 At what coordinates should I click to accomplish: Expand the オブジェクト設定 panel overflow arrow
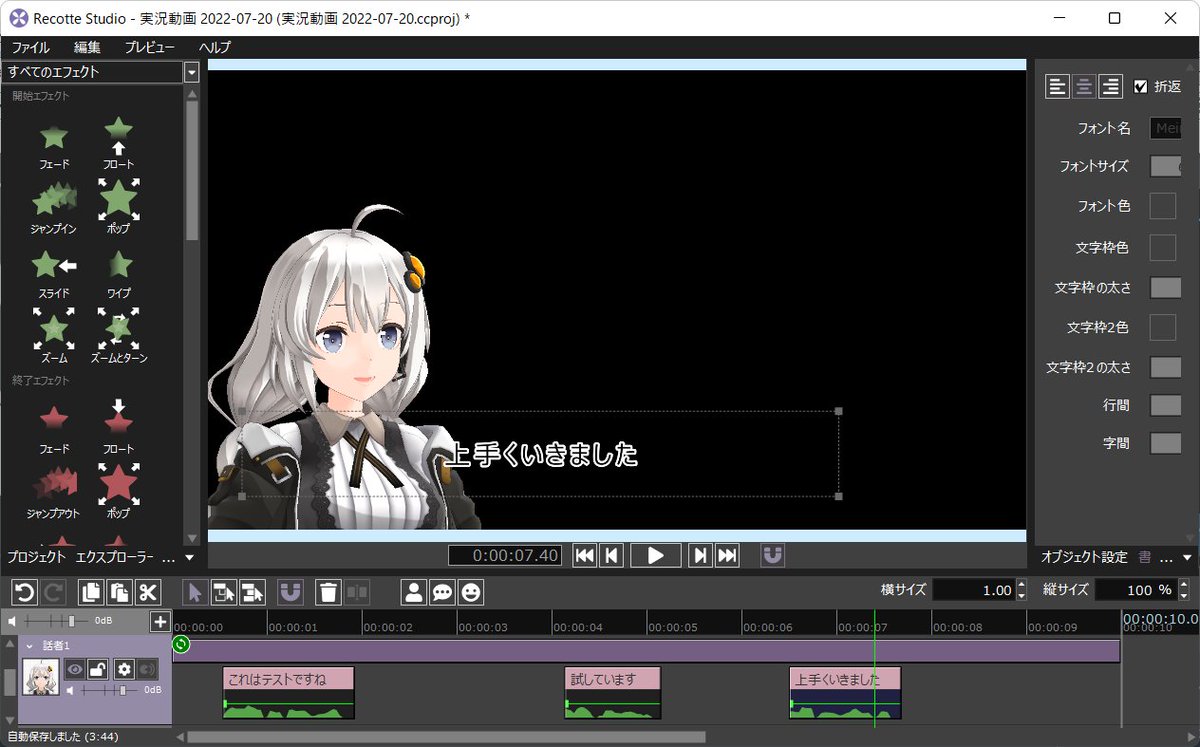[1188, 558]
